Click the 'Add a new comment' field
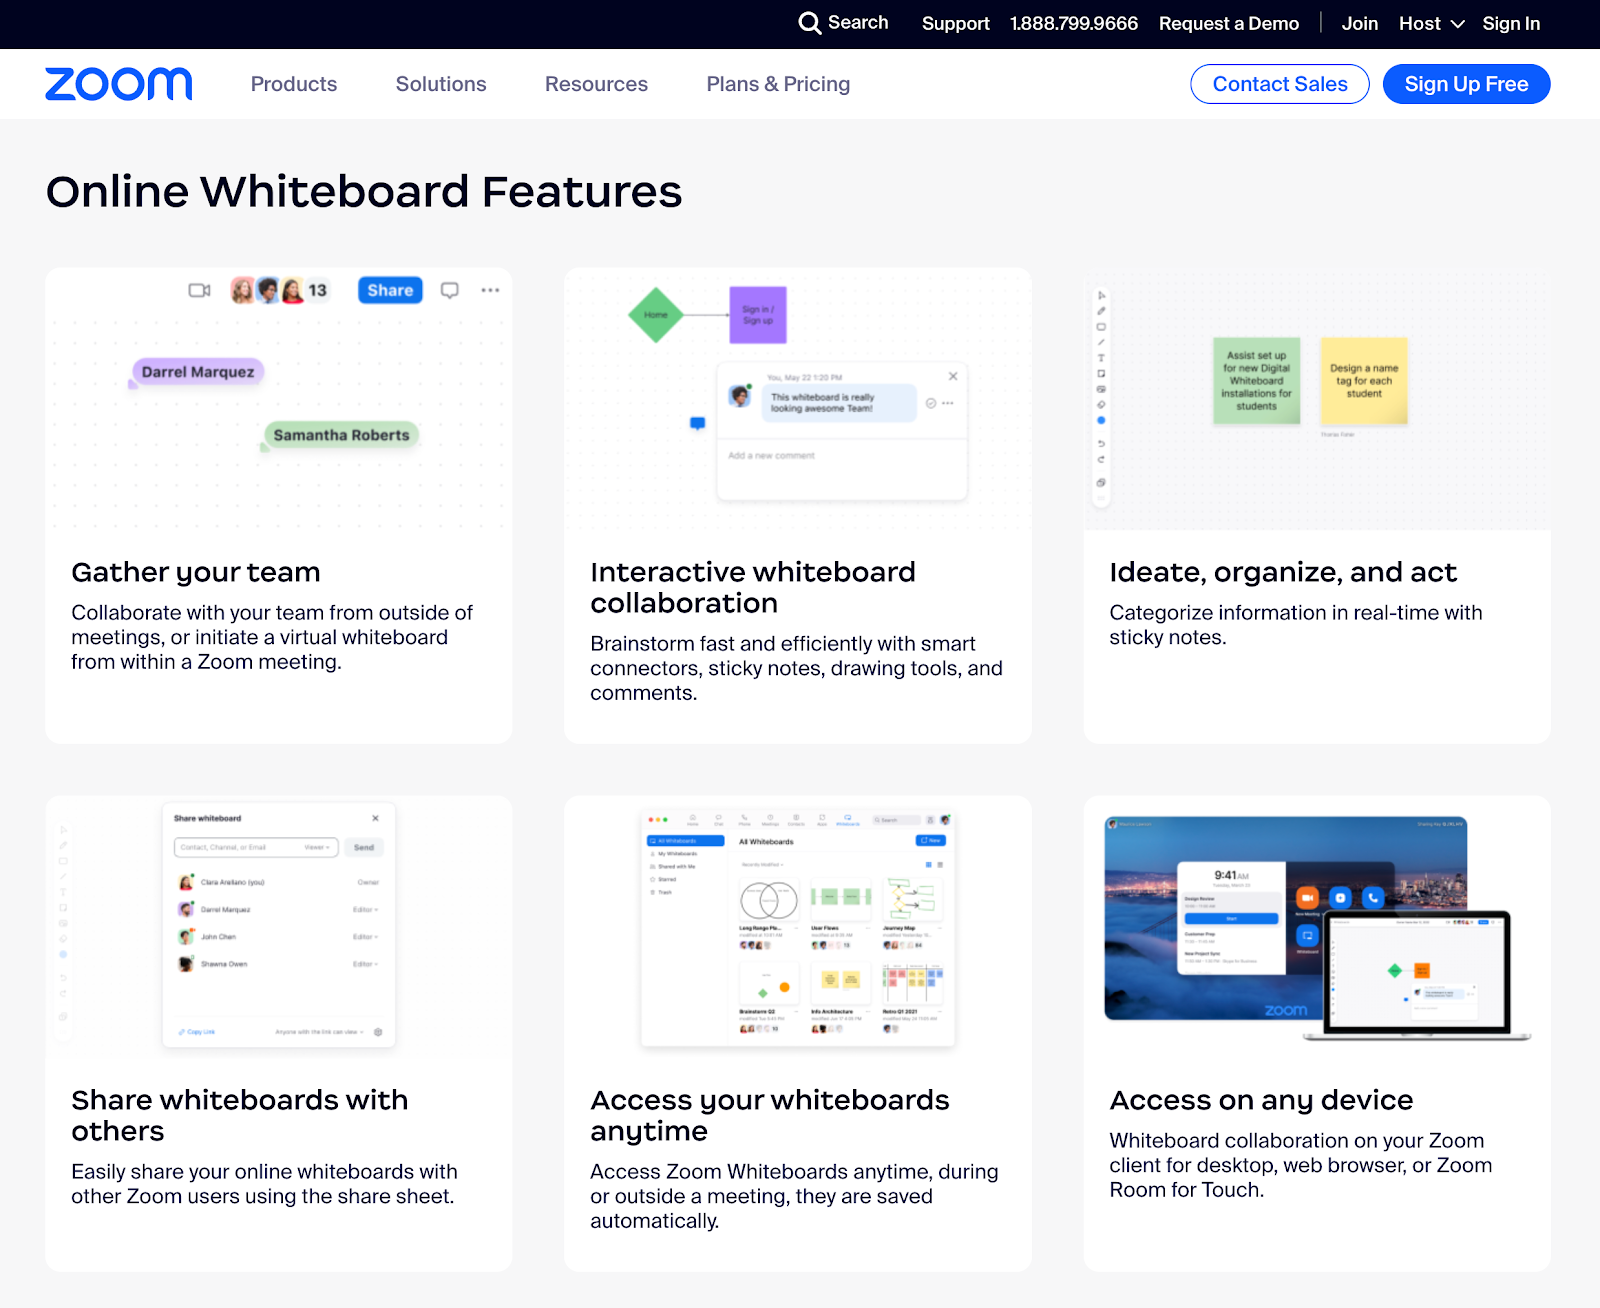1600x1308 pixels. tap(842, 456)
